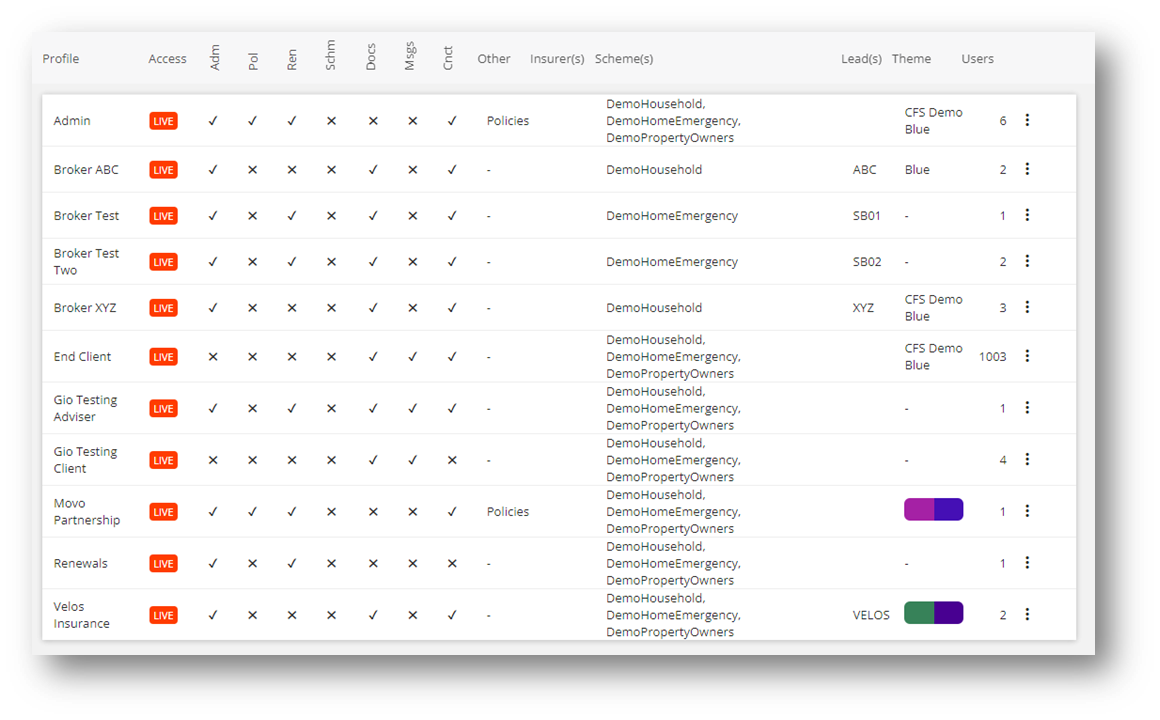Image resolution: width=1160 pixels, height=720 pixels.
Task: Open the three-dot menu for Renewals row
Action: [1027, 562]
